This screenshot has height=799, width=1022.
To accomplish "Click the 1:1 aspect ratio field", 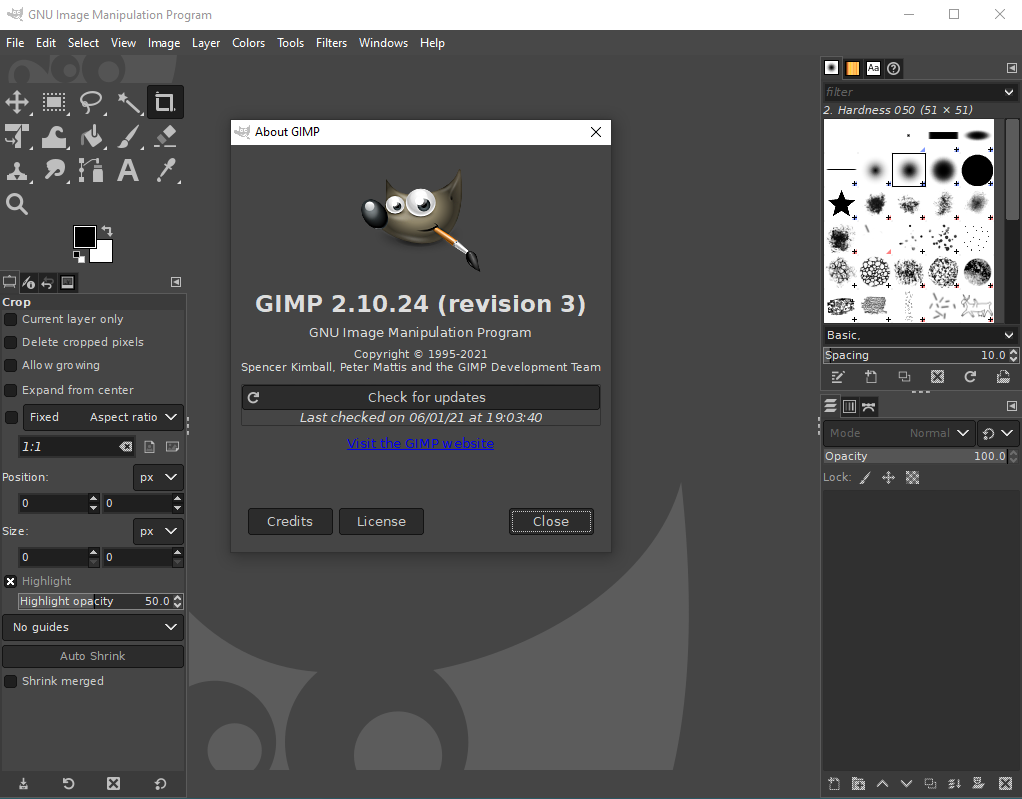I will 68,446.
